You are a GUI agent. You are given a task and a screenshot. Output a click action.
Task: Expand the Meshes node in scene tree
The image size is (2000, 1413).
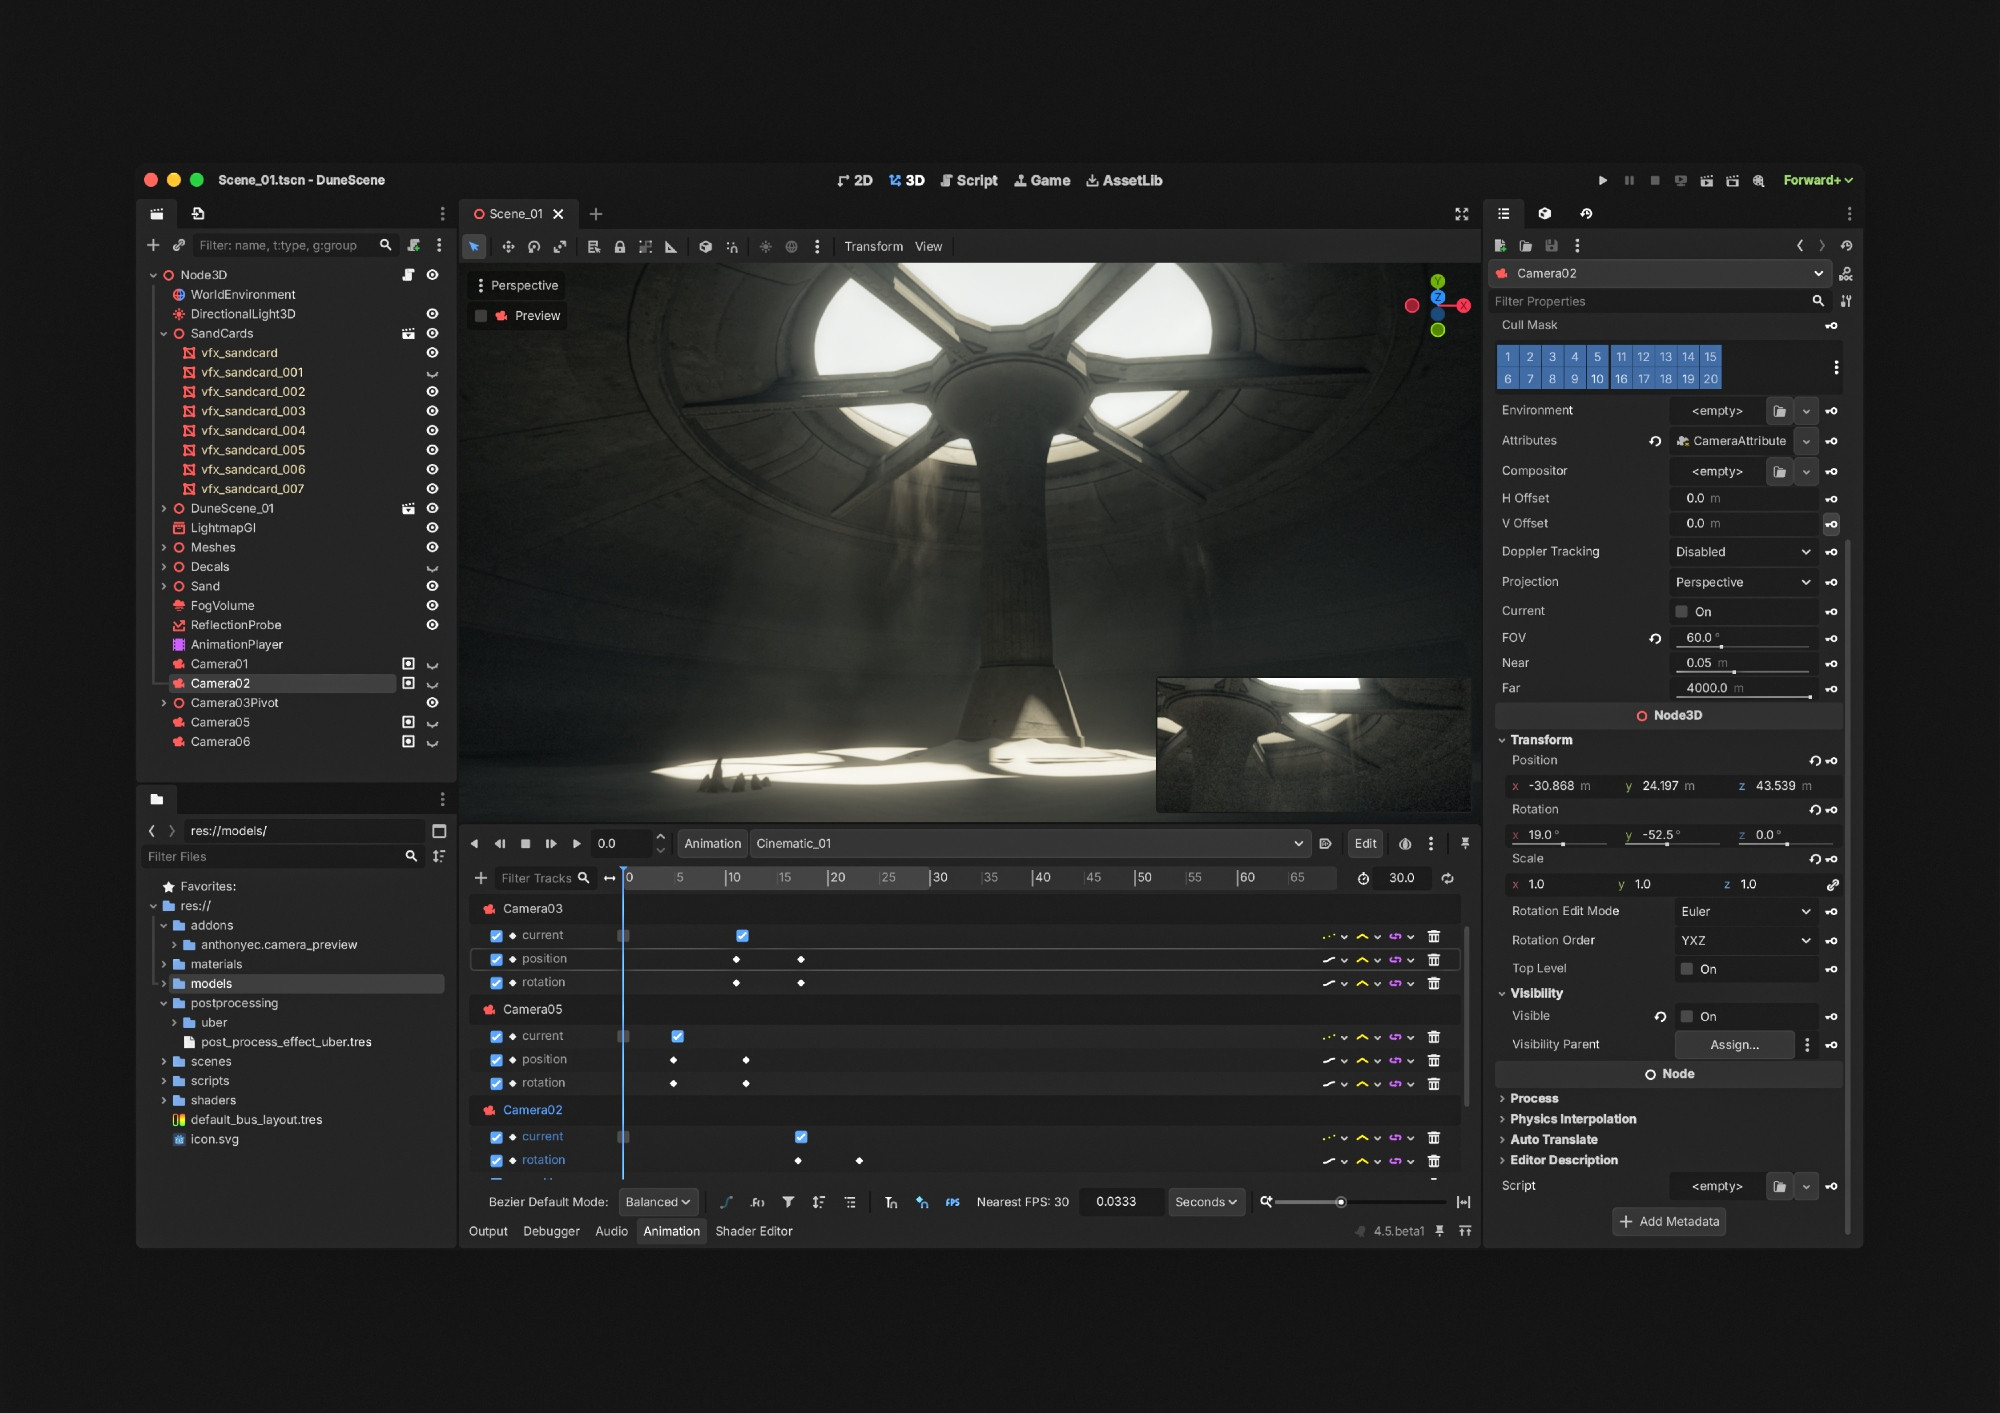[x=164, y=548]
